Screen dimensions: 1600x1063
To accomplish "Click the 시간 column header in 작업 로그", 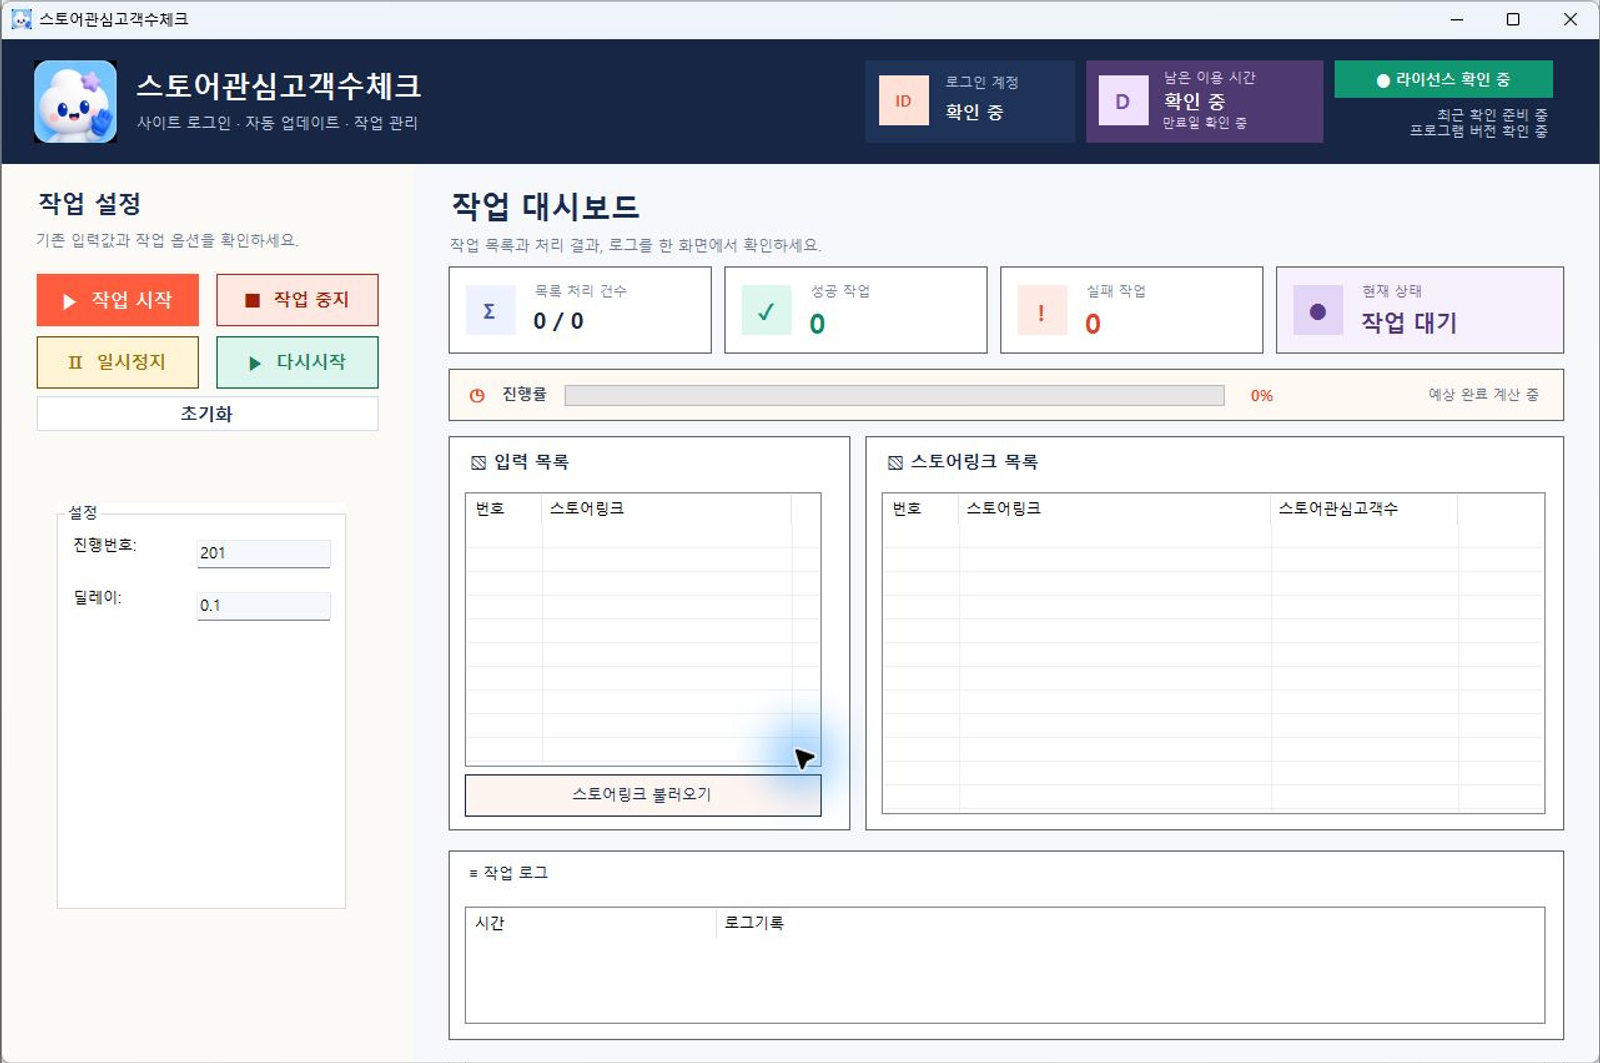I will coord(591,923).
